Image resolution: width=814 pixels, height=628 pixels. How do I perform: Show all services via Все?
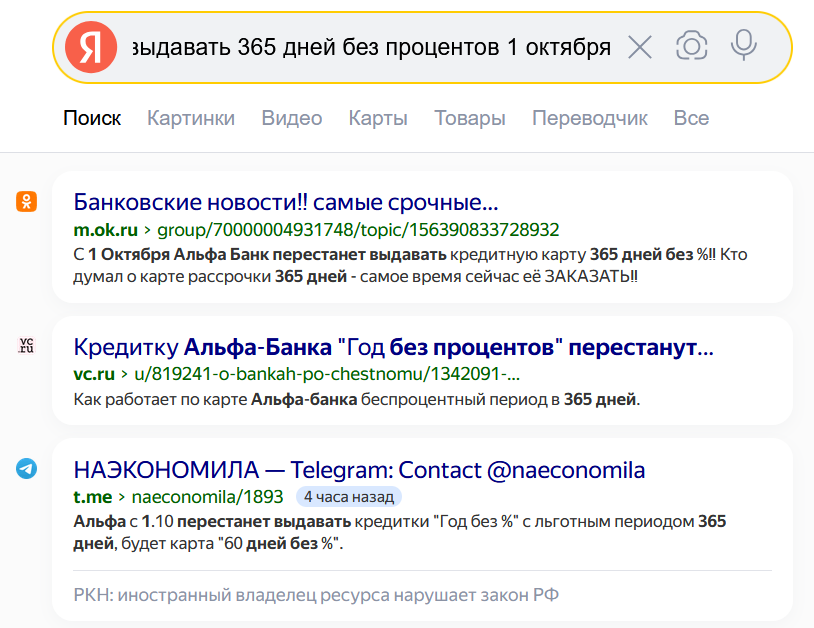coord(691,118)
